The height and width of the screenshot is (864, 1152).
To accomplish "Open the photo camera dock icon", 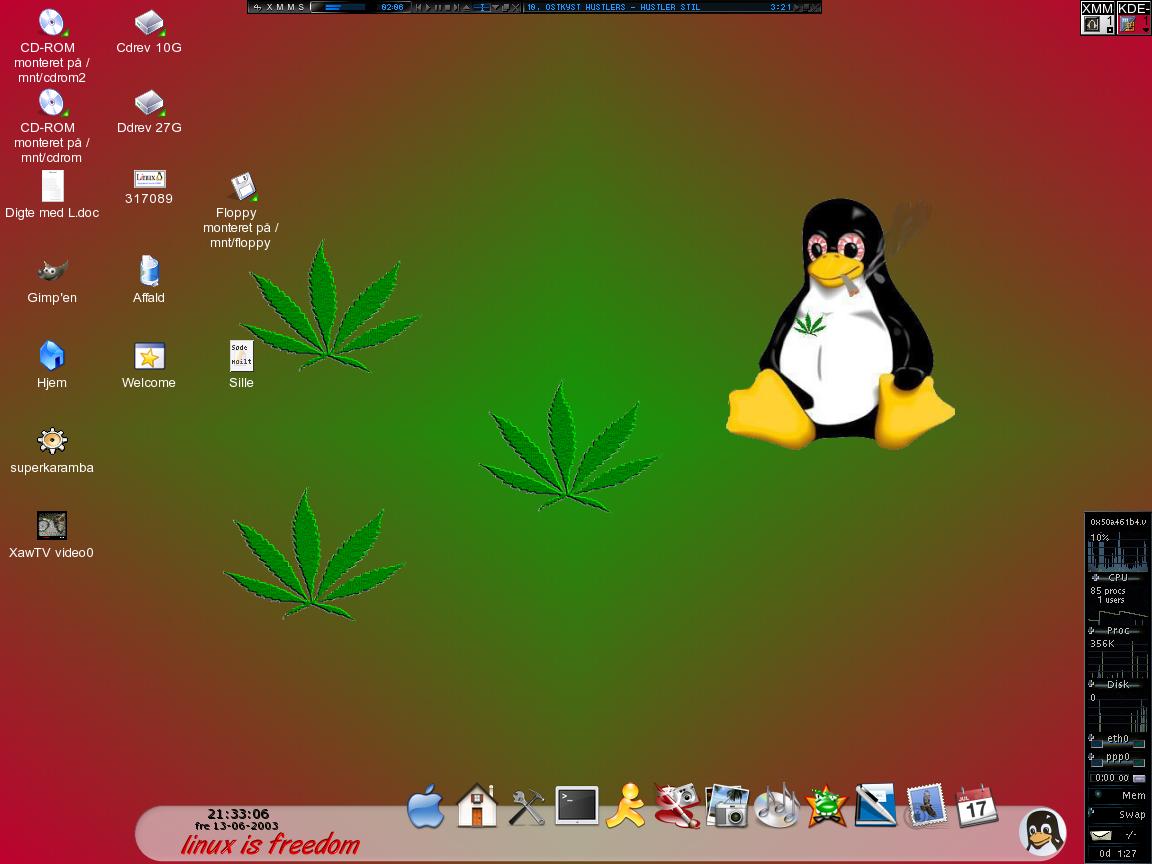I will 727,806.
